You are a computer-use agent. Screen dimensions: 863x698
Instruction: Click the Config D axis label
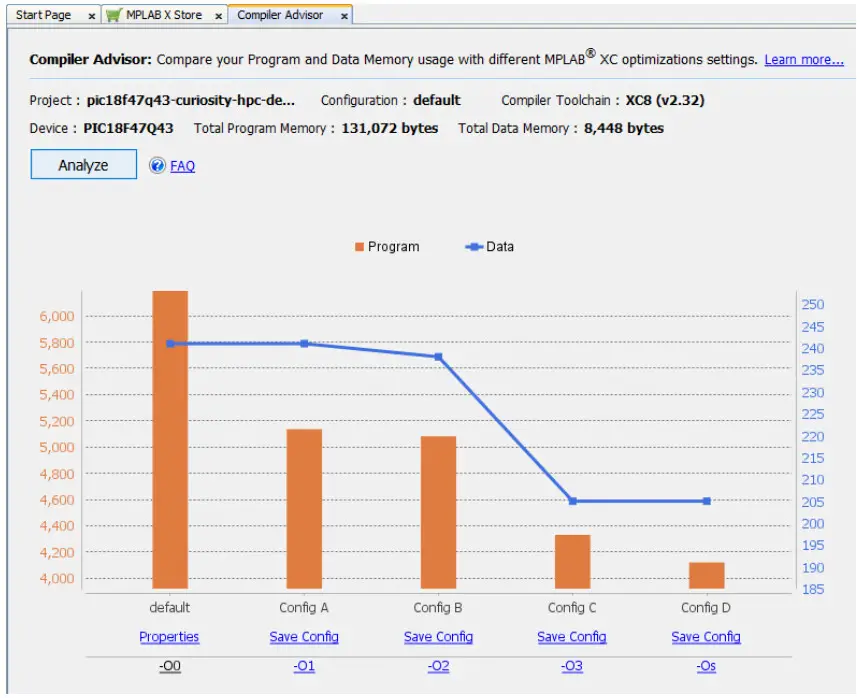point(706,608)
